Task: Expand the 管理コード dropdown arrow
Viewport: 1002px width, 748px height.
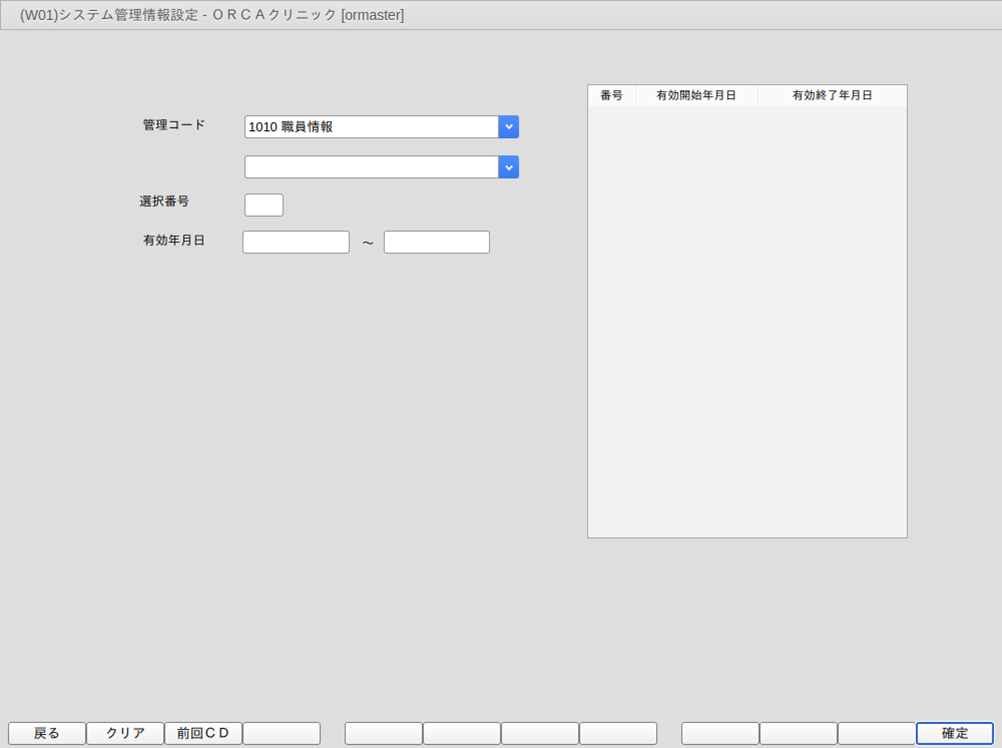Action: [509, 126]
